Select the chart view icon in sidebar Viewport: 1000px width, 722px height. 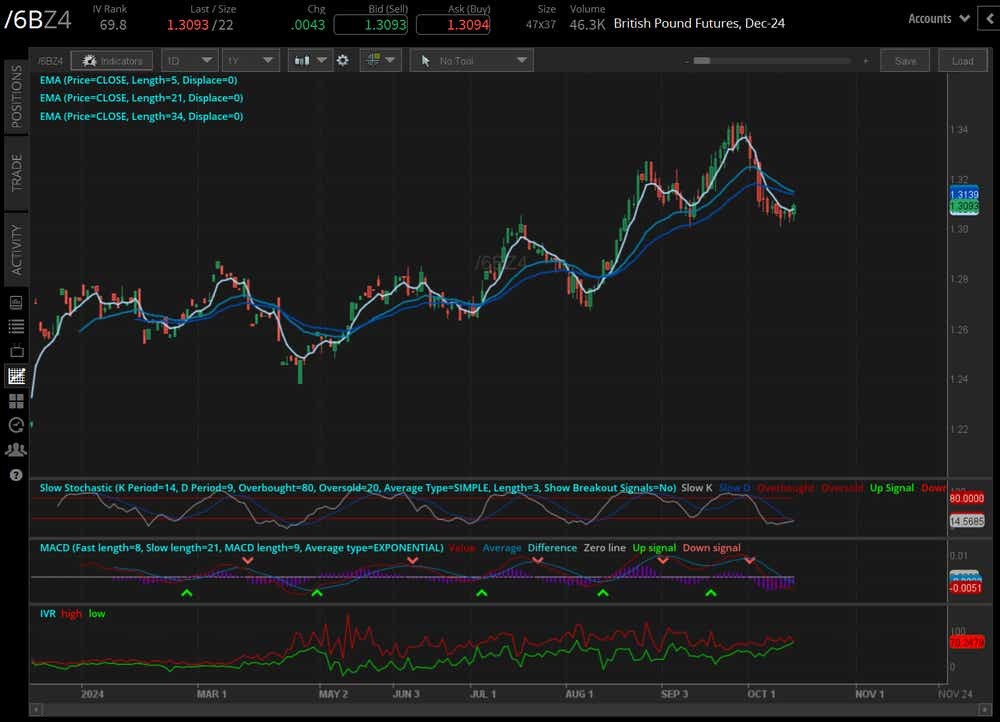coord(16,376)
